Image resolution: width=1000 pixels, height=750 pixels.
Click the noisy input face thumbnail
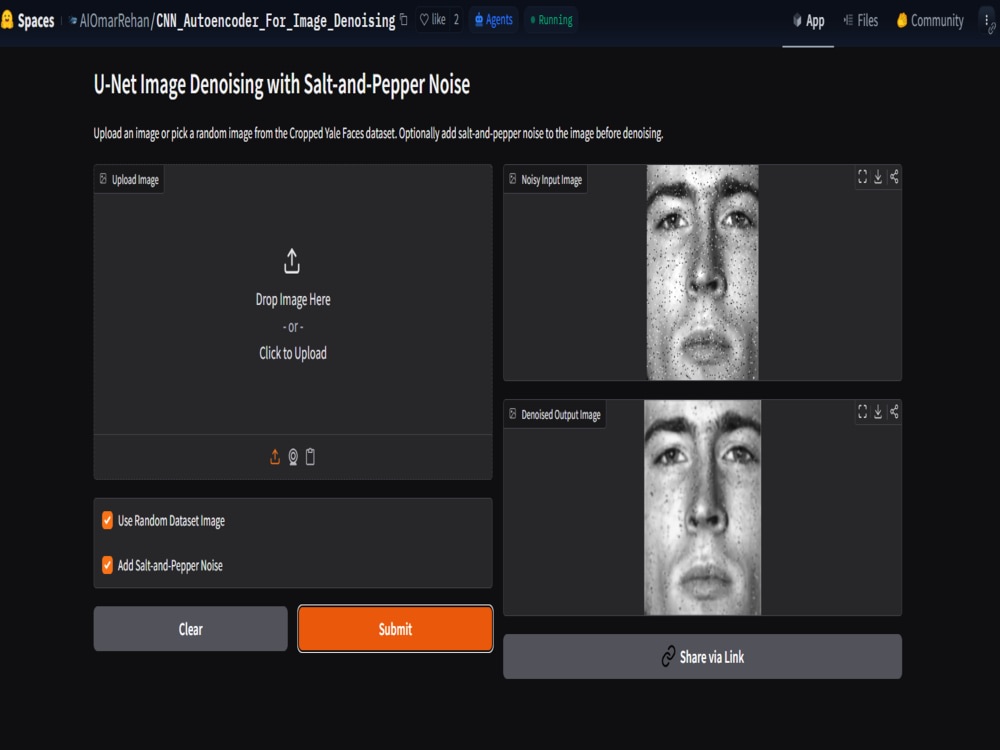pos(702,272)
